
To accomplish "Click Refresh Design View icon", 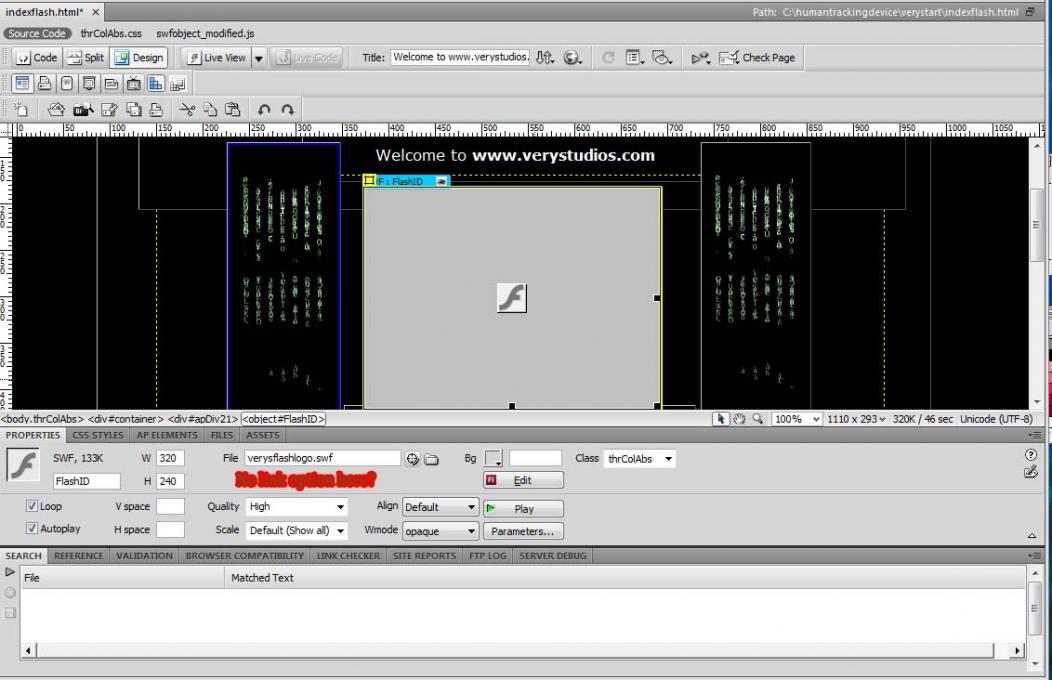I will pyautogui.click(x=608, y=58).
